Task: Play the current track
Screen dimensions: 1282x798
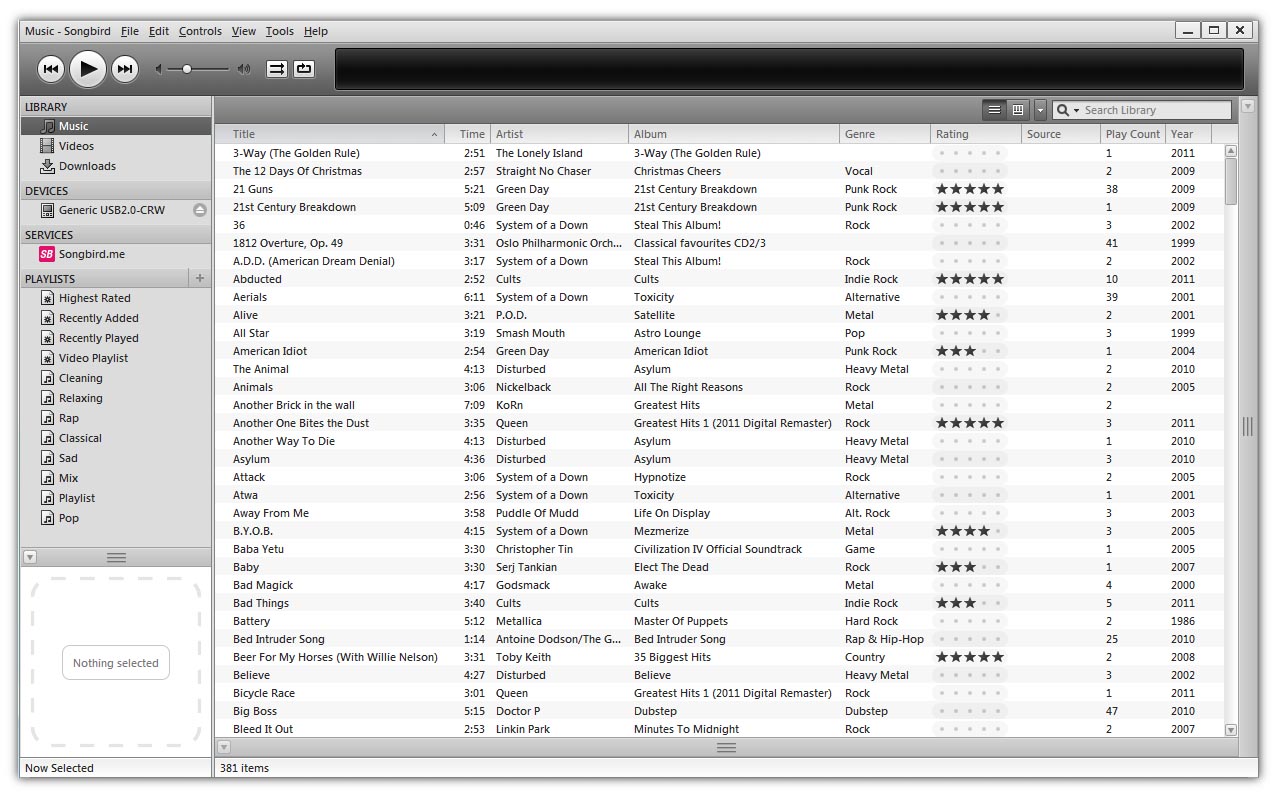Action: click(x=88, y=69)
